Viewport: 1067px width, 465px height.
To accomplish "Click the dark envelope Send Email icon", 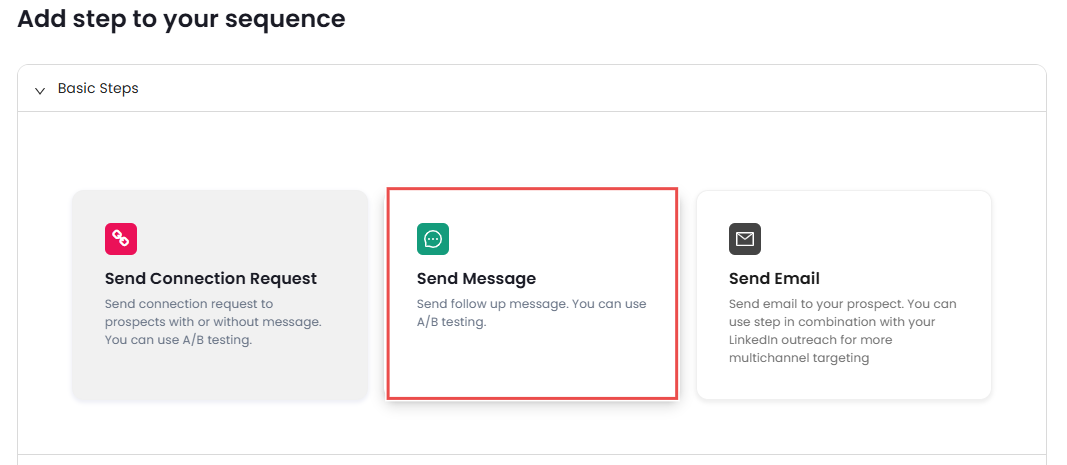I will 744,239.
